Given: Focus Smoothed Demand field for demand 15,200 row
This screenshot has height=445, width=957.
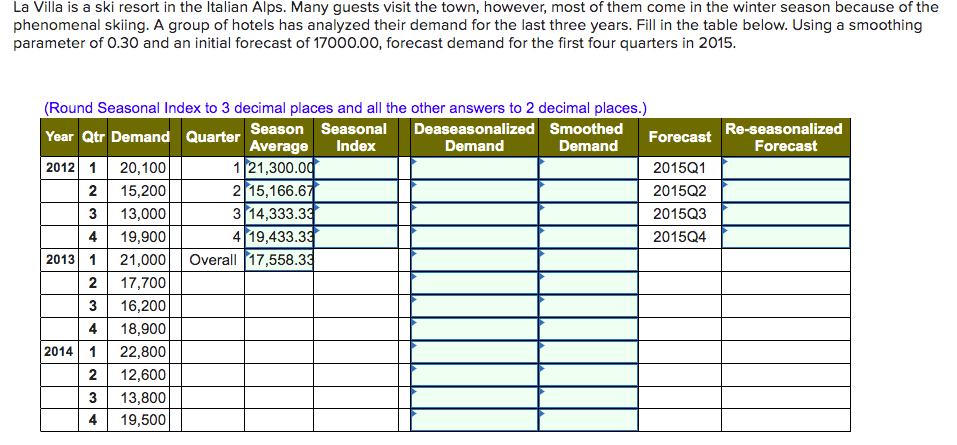Looking at the screenshot, I should [588, 191].
